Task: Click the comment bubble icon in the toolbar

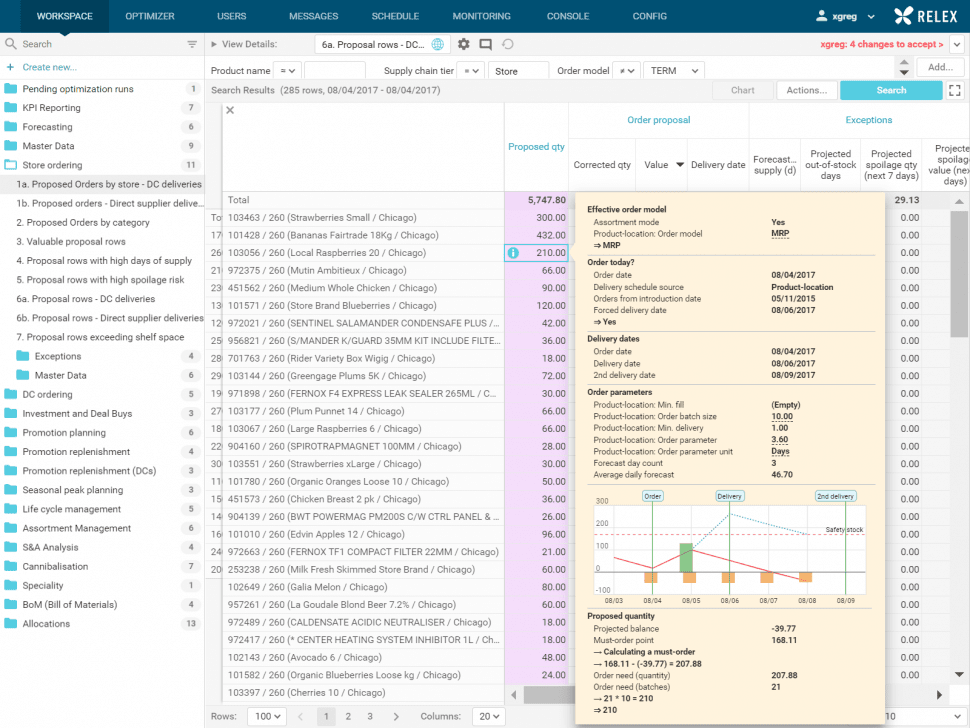Action: pyautogui.click(x=486, y=44)
